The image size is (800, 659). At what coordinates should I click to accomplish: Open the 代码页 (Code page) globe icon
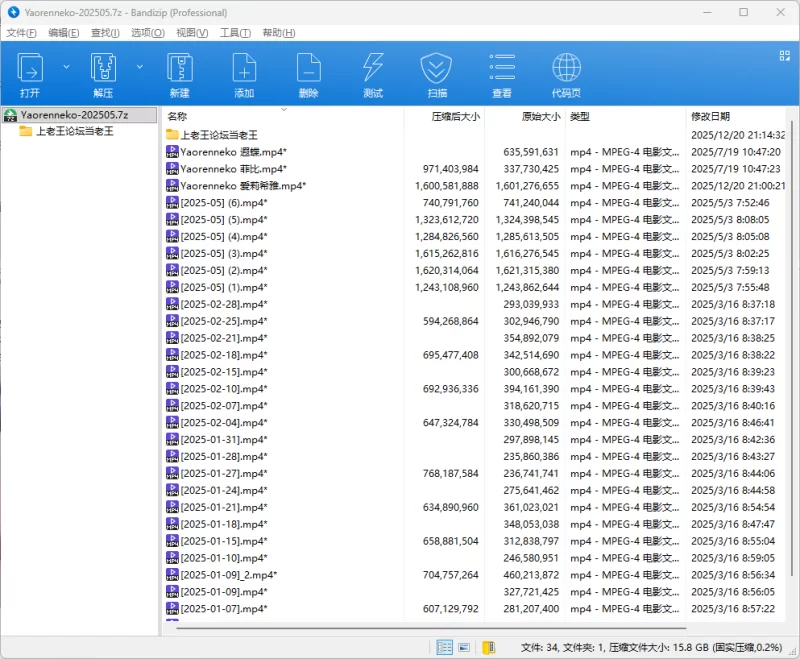point(566,69)
